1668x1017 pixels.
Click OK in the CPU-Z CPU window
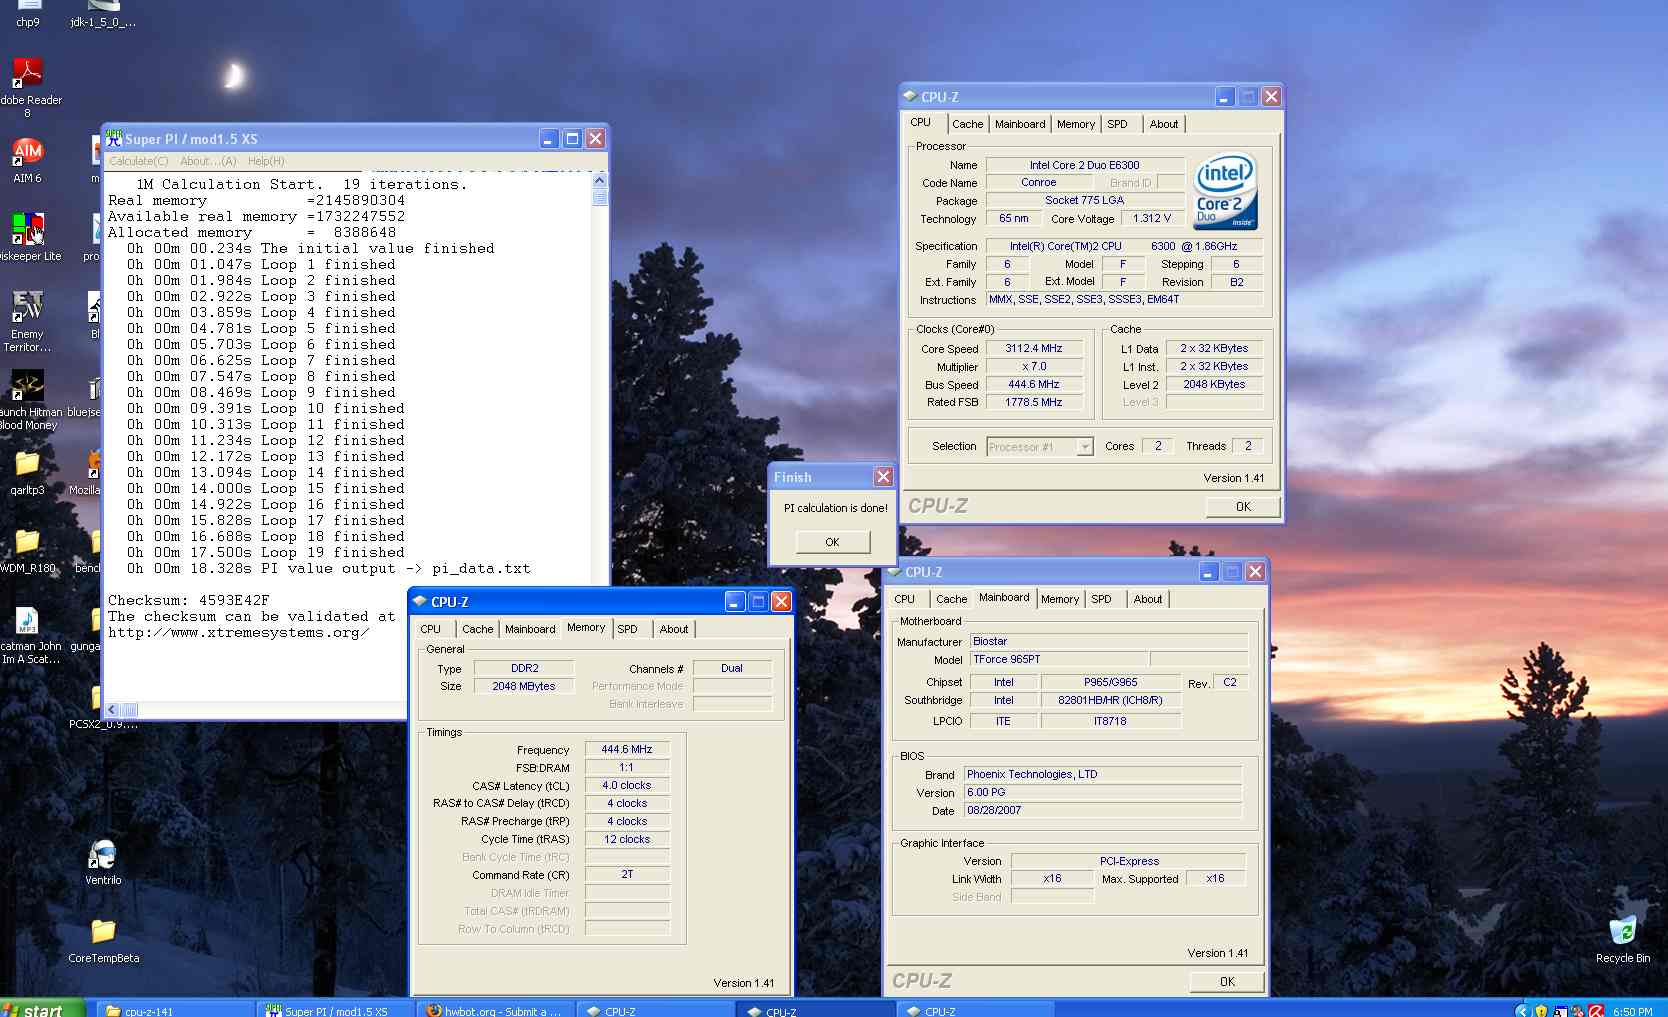pos(1243,506)
